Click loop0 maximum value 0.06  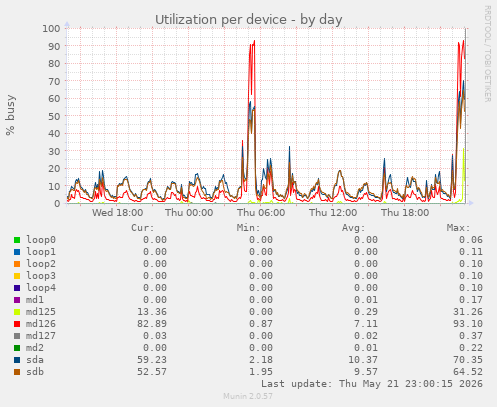pyautogui.click(x=471, y=240)
